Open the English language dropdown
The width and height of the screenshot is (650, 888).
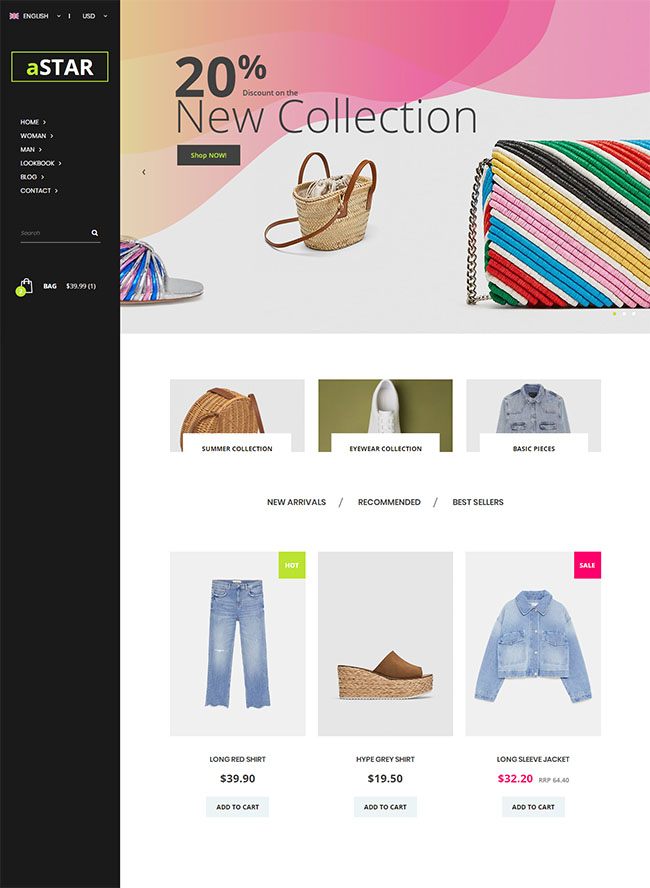coord(42,16)
